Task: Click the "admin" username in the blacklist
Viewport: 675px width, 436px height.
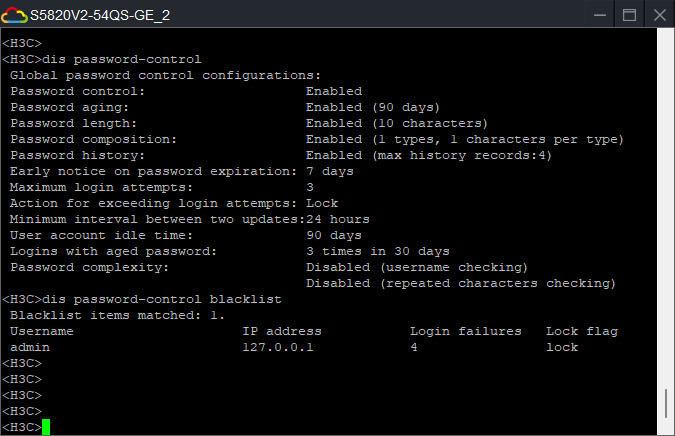Action: [x=30, y=347]
